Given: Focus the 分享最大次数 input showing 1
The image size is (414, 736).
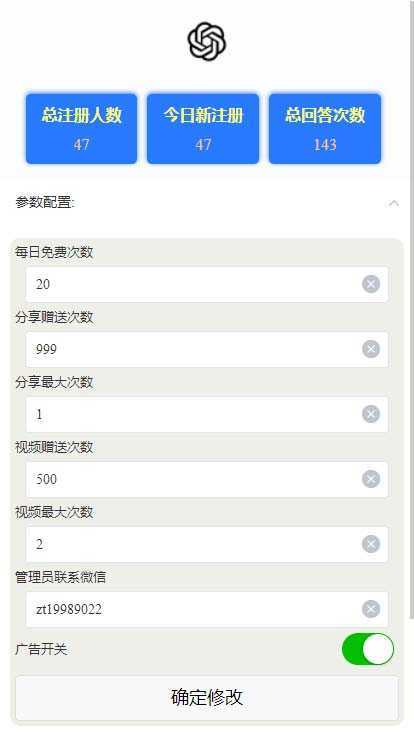Looking at the screenshot, I should [x=207, y=414].
